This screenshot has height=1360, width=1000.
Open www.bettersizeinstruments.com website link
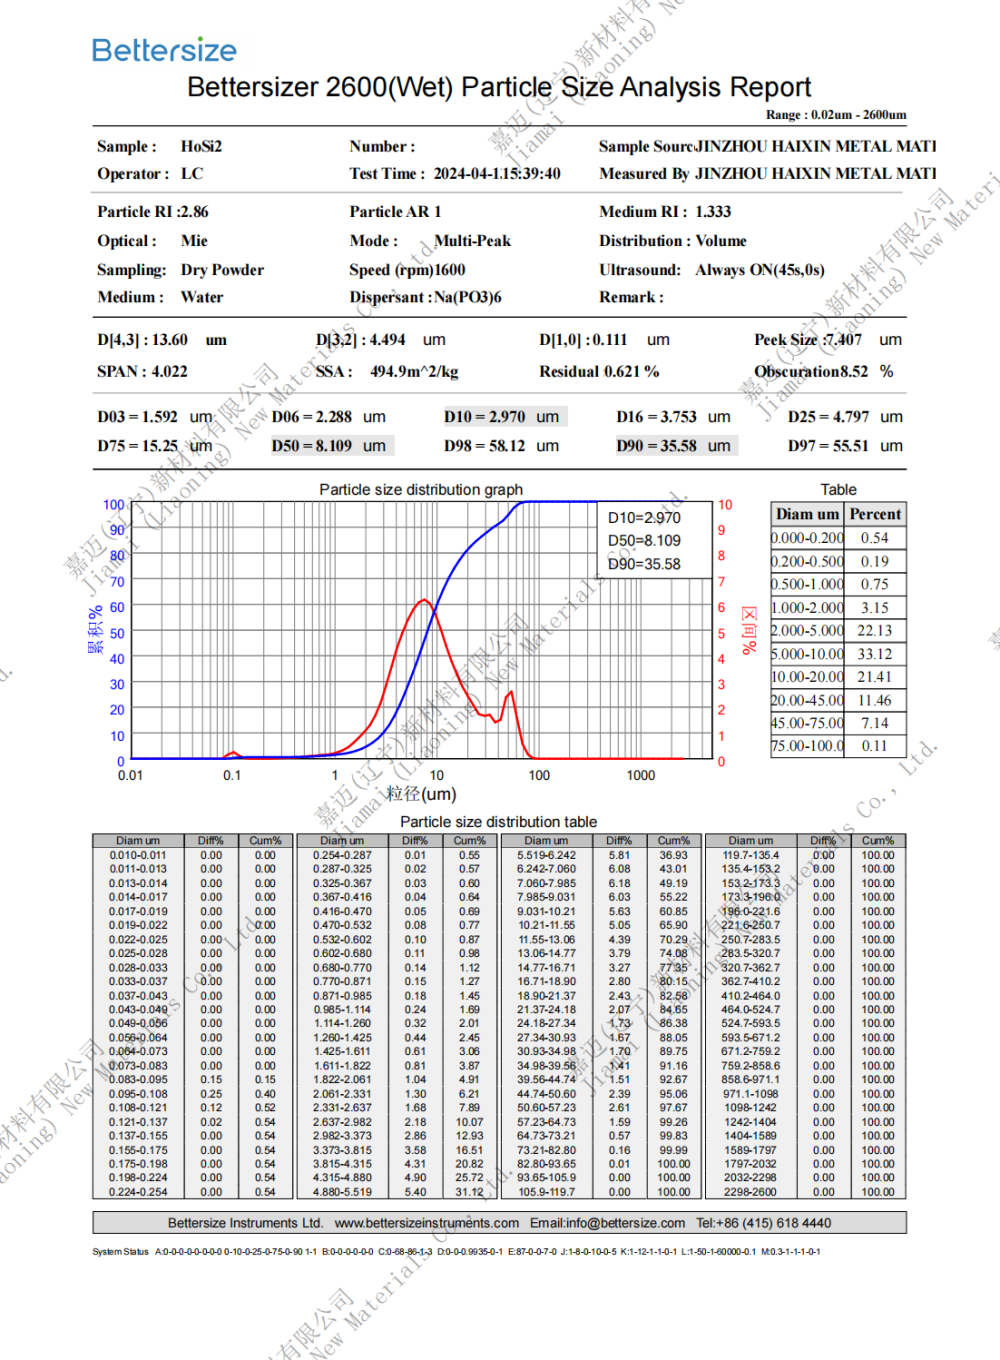click(426, 1223)
